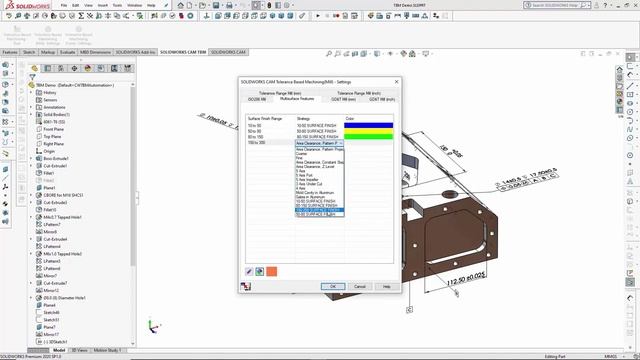The width and height of the screenshot is (640, 360).
Task: Click the New document icon
Action: click(190, 5)
